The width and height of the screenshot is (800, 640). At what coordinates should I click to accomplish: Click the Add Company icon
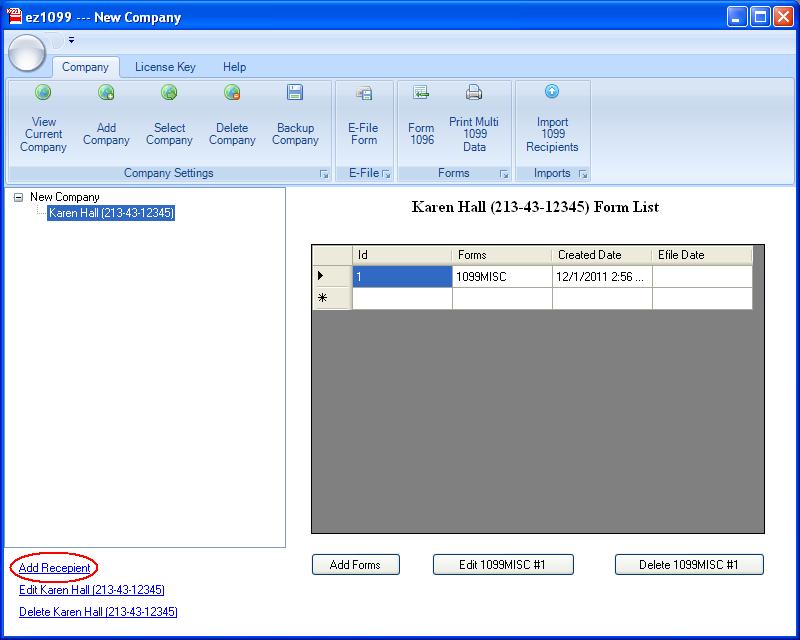[106, 92]
